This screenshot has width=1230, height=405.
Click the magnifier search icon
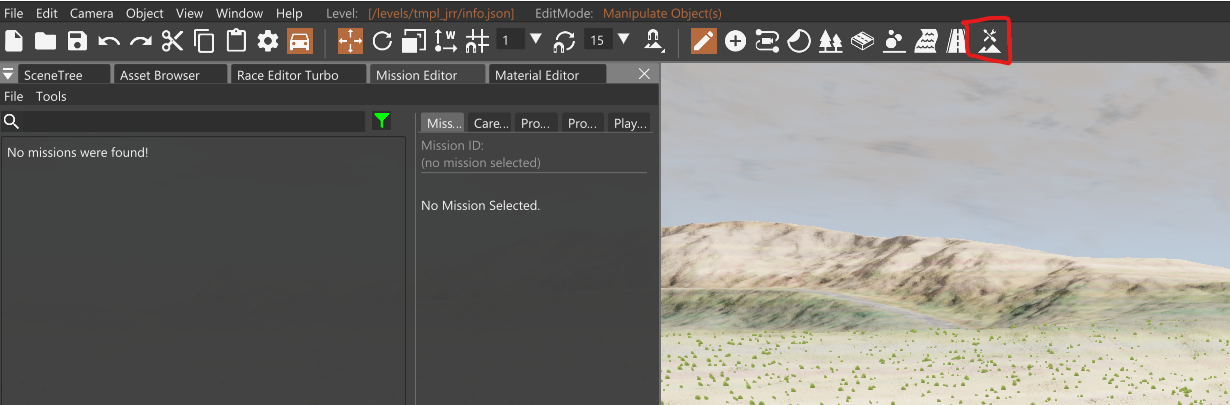click(x=11, y=121)
